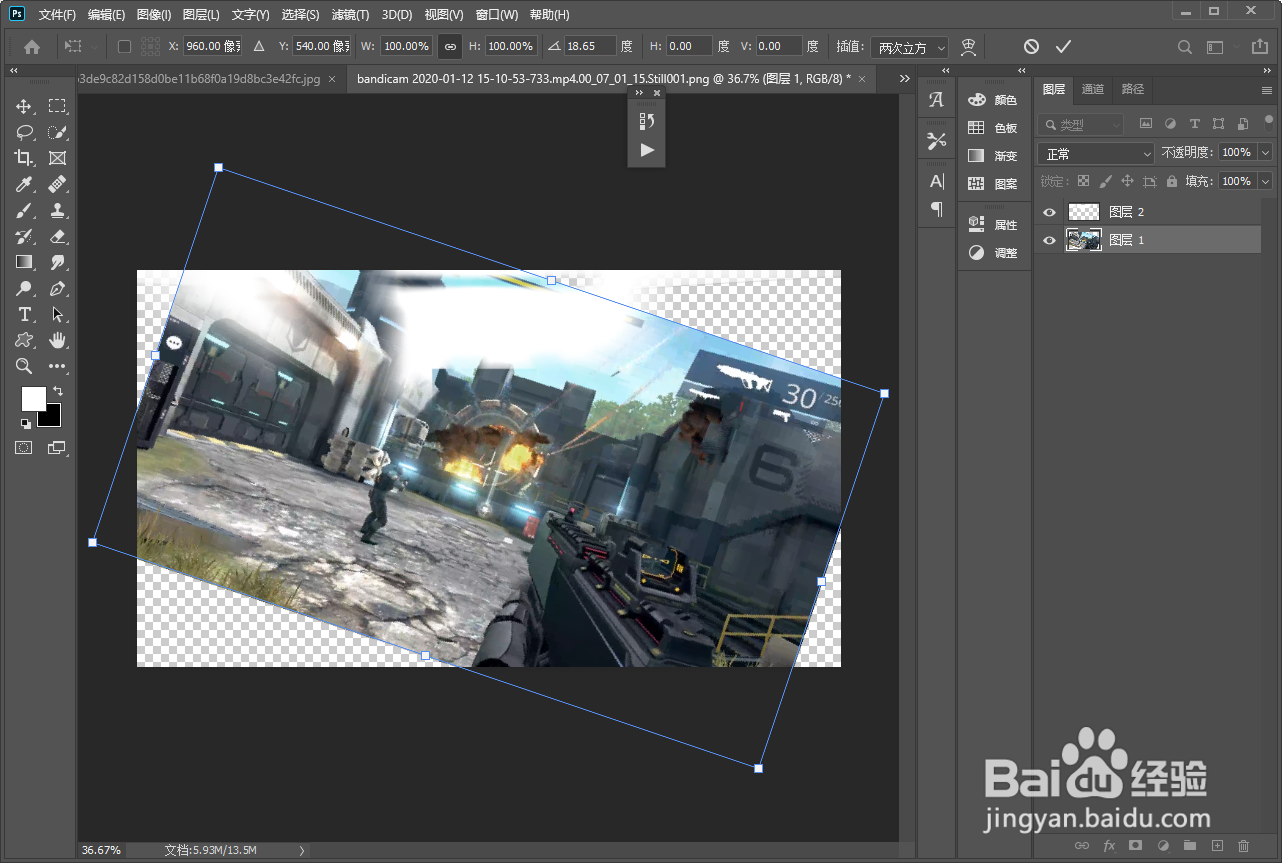The height and width of the screenshot is (863, 1282).
Task: Hide layer 图层 1
Action: click(1049, 240)
